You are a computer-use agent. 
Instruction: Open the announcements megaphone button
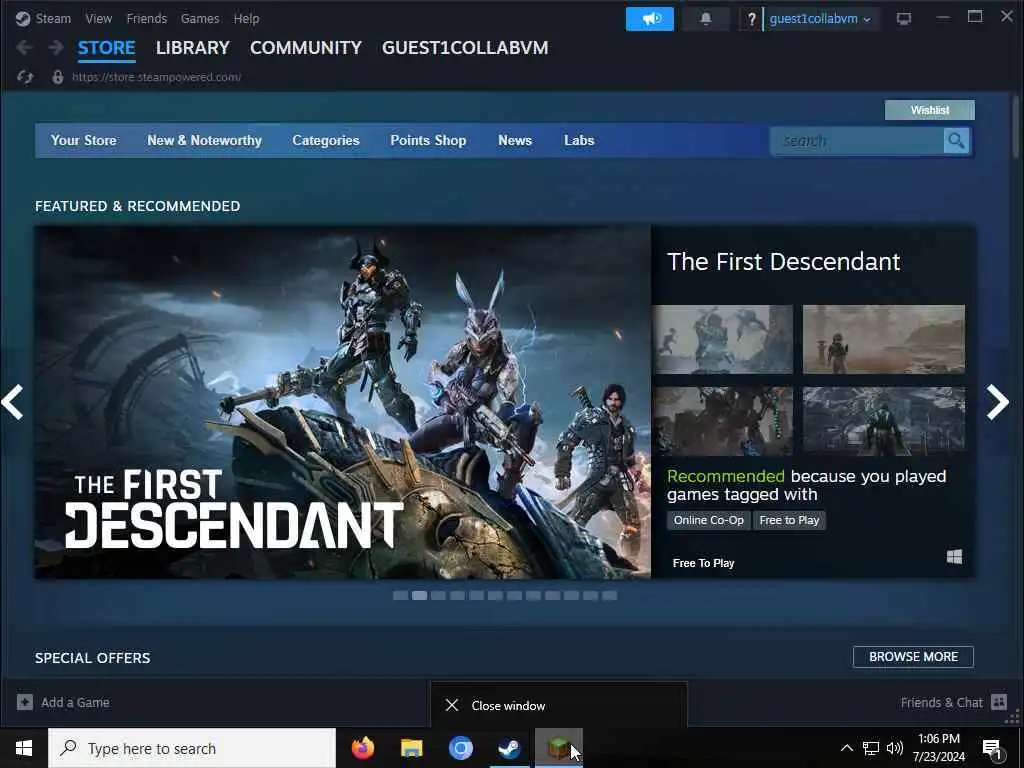pos(650,19)
